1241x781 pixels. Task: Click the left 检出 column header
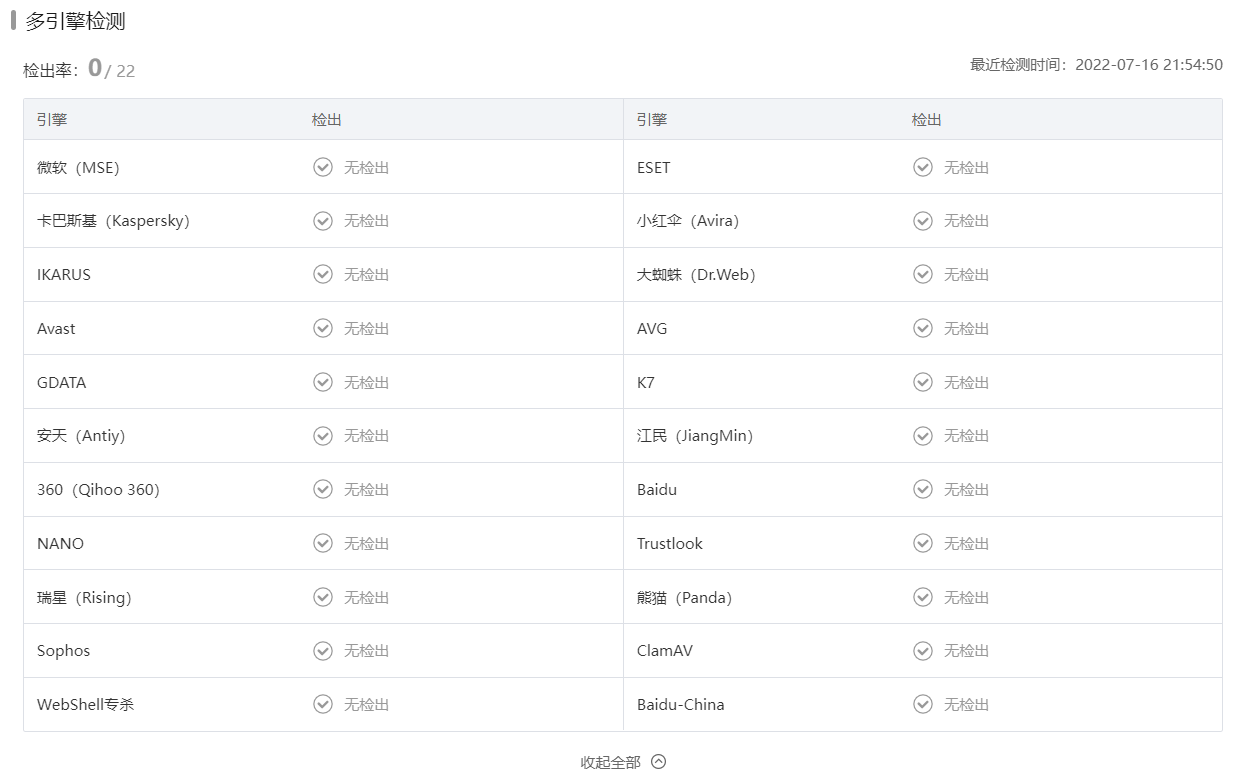(327, 119)
